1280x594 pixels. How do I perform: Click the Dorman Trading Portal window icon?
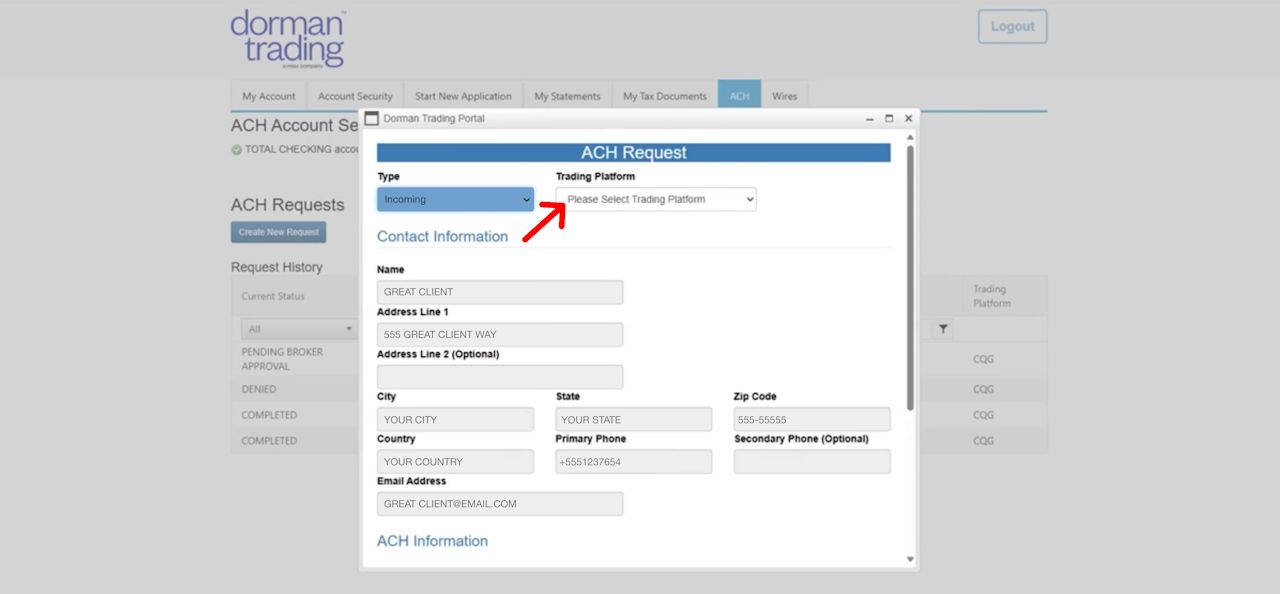coord(372,118)
